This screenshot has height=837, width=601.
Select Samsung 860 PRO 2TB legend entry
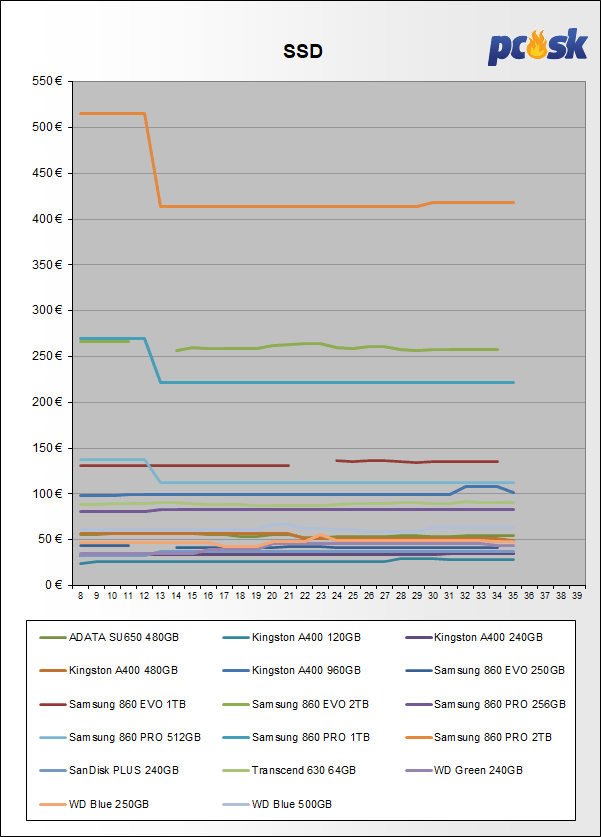[479, 738]
